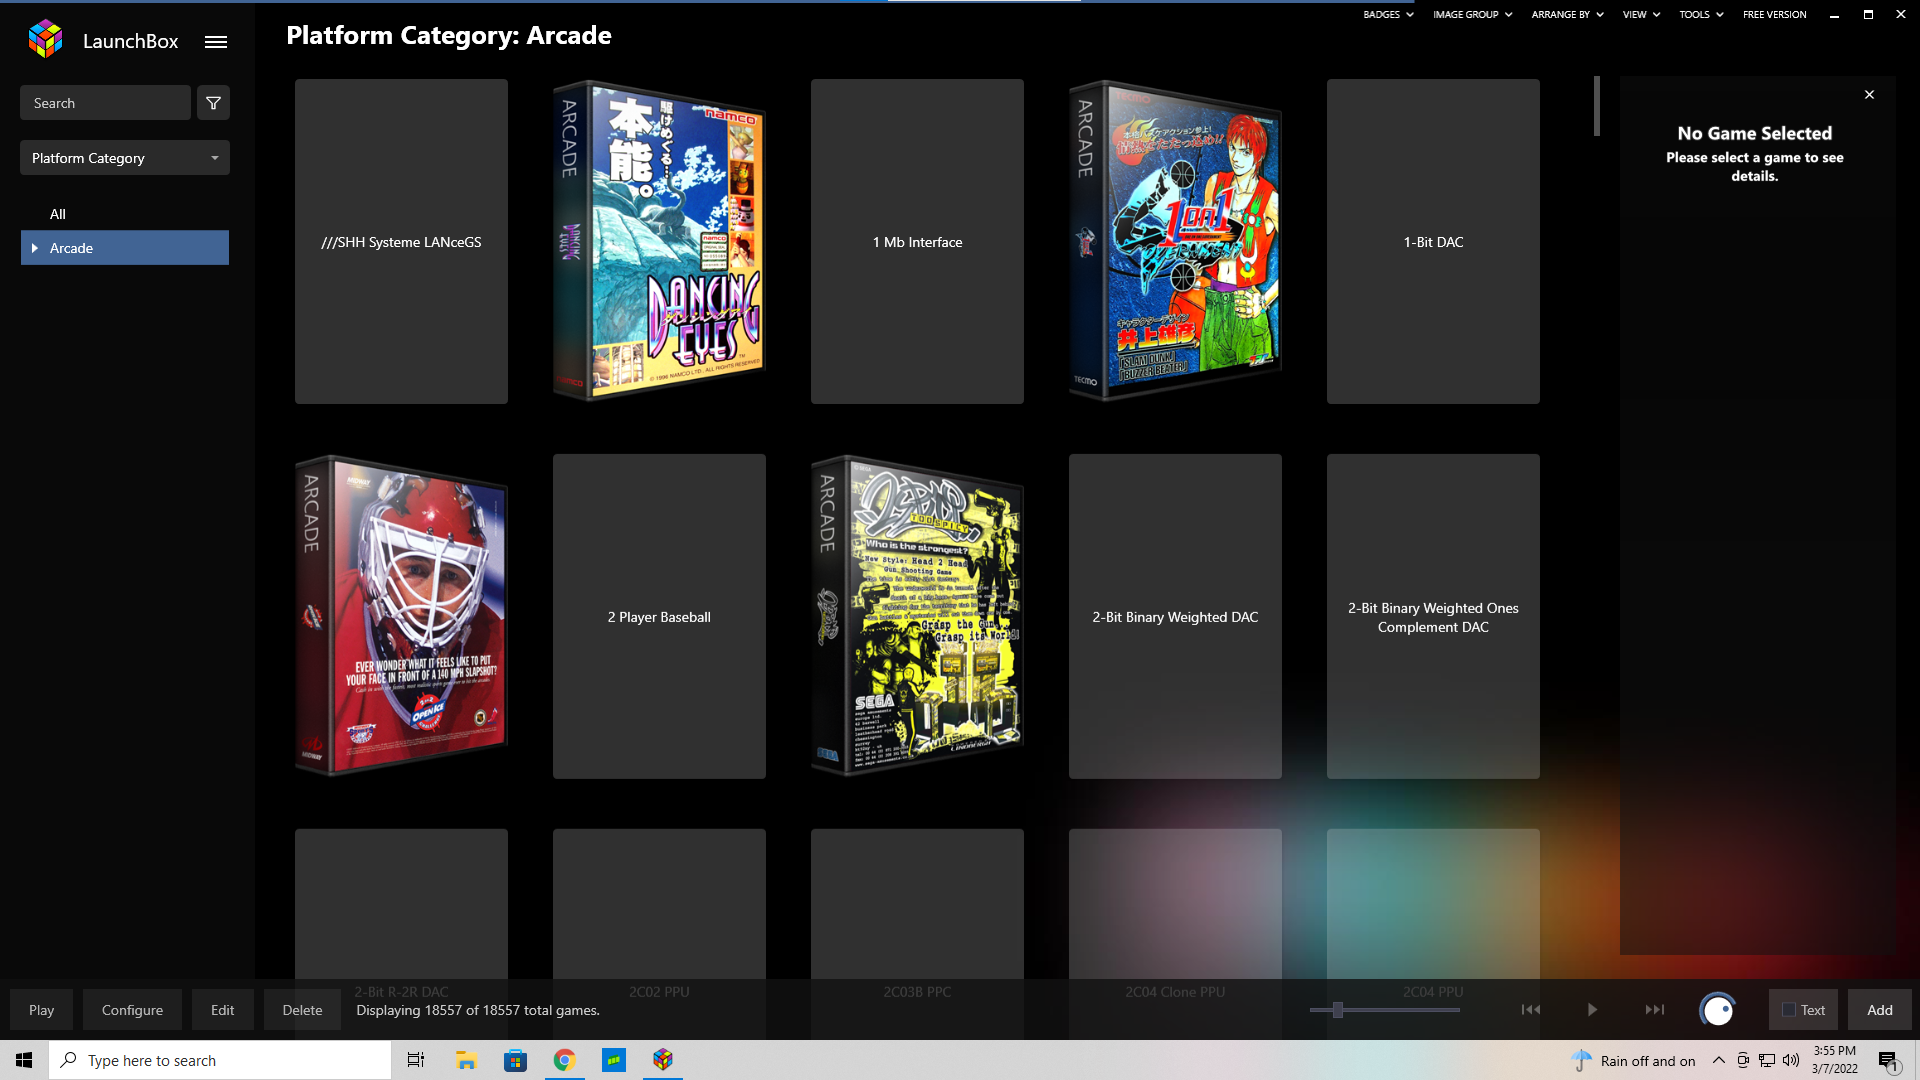The image size is (1920, 1080).
Task: Click the Edit button
Action: pos(222,1010)
